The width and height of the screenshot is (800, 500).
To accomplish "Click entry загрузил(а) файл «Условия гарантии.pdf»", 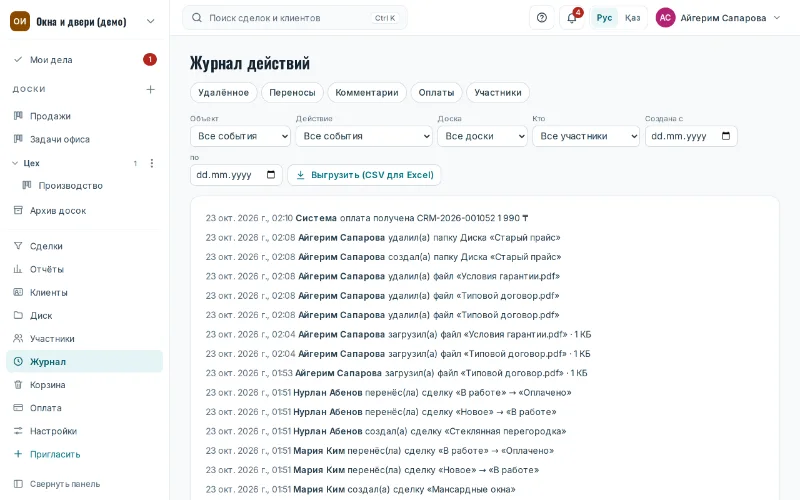I will (398, 334).
